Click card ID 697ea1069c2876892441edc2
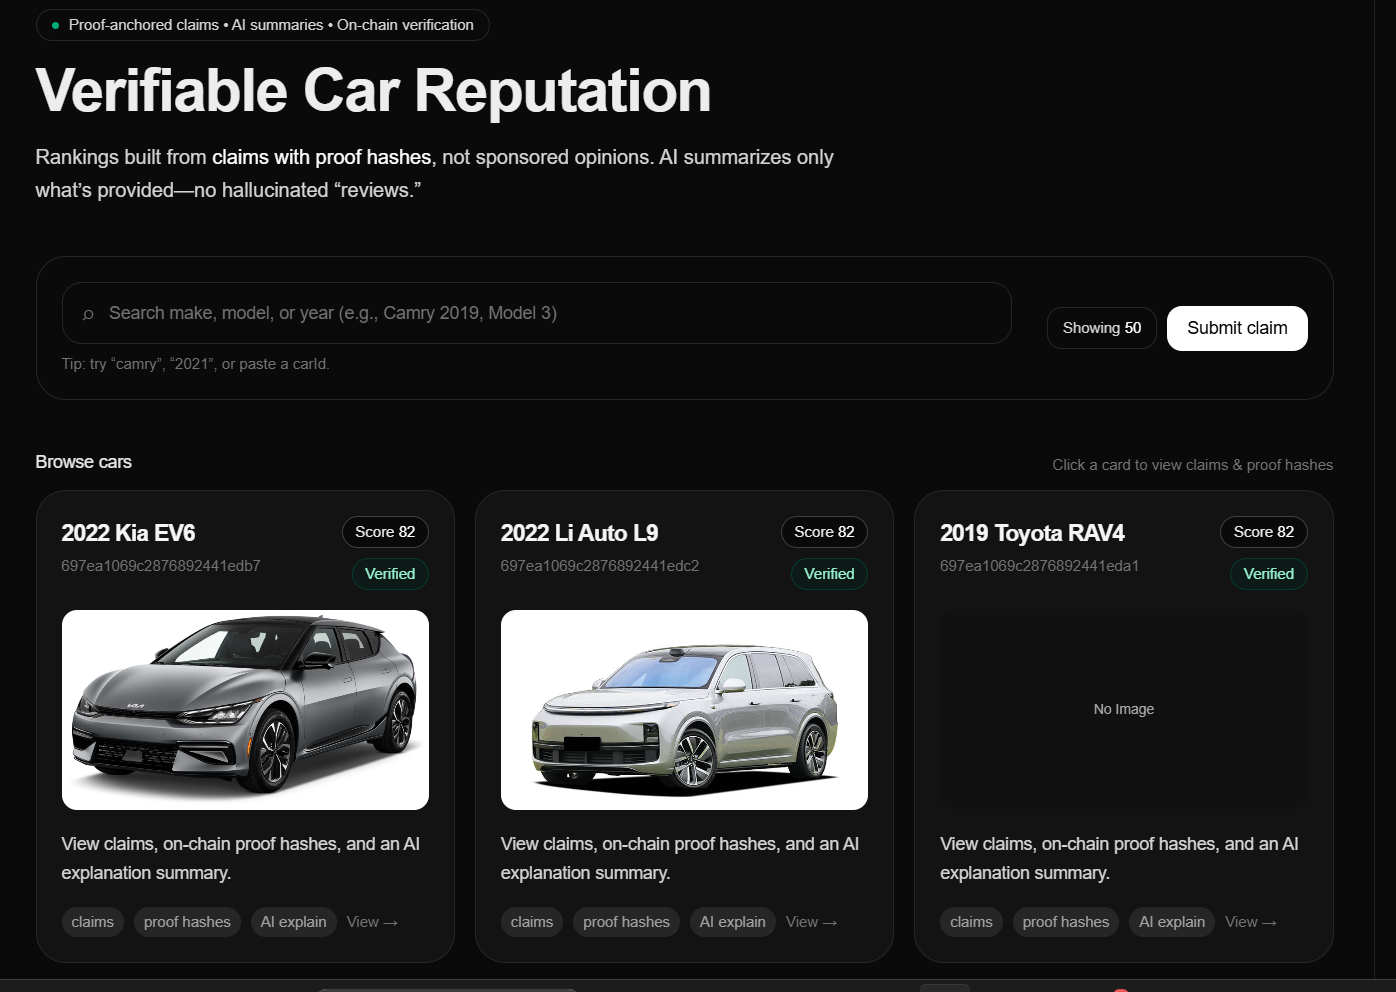The image size is (1396, 992). pos(600,566)
